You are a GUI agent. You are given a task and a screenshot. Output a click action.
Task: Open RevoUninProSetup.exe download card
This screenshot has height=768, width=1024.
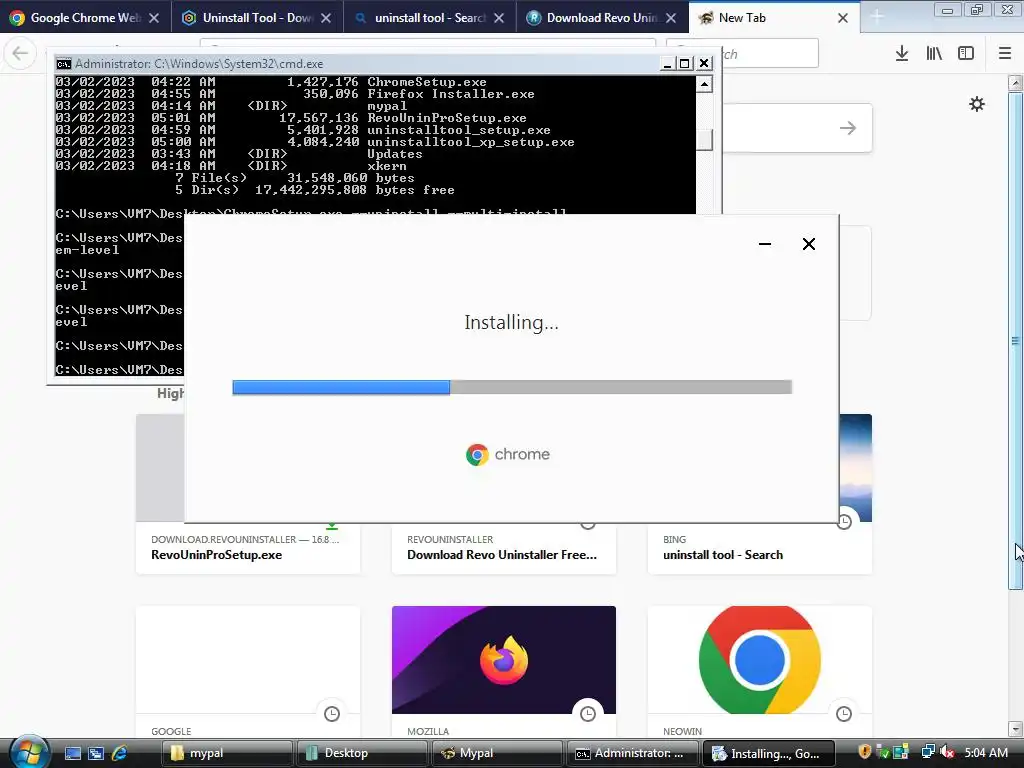click(248, 549)
